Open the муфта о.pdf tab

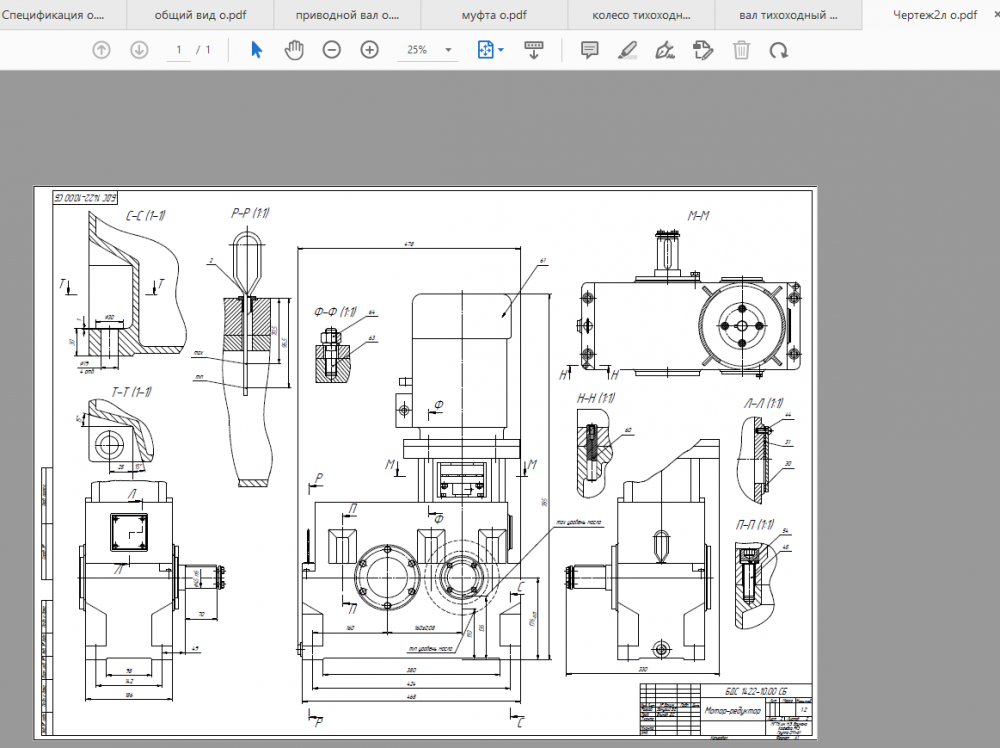pyautogui.click(x=494, y=15)
